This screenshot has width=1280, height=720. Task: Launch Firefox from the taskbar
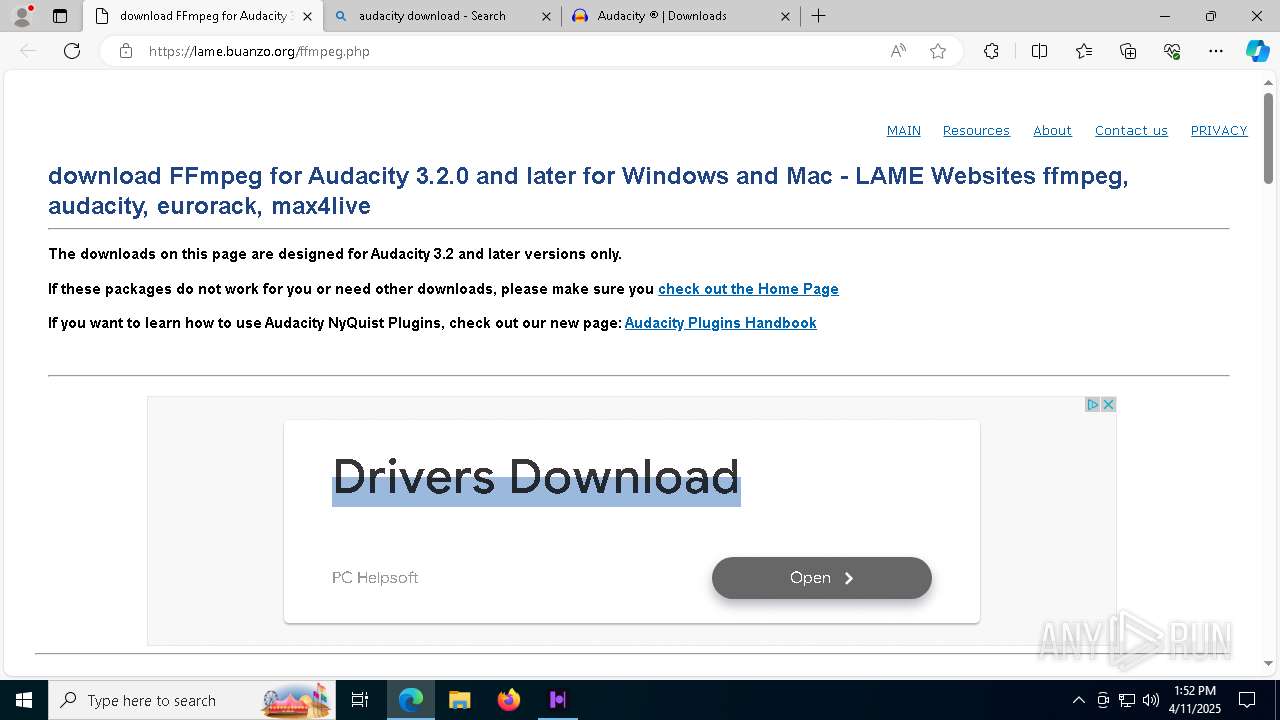point(508,700)
